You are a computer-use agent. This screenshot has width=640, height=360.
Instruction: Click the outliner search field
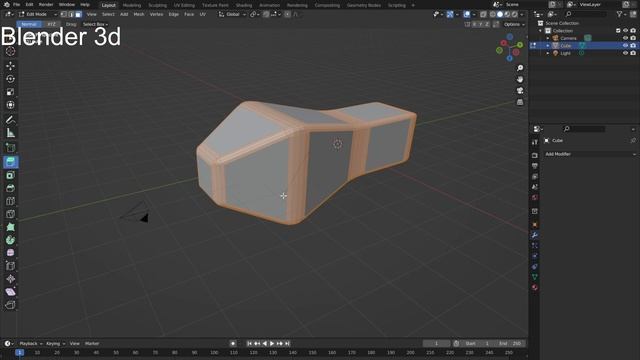(585, 14)
